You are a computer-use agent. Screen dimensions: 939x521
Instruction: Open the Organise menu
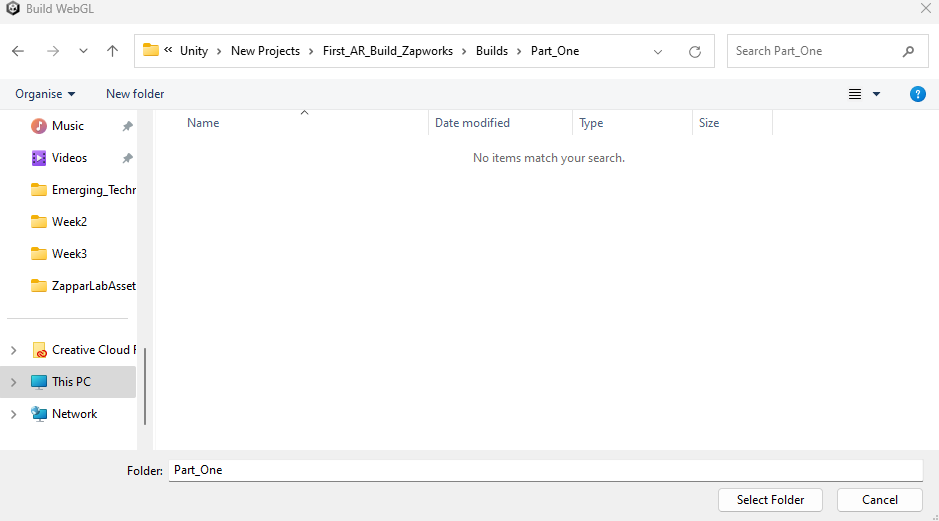click(x=45, y=94)
